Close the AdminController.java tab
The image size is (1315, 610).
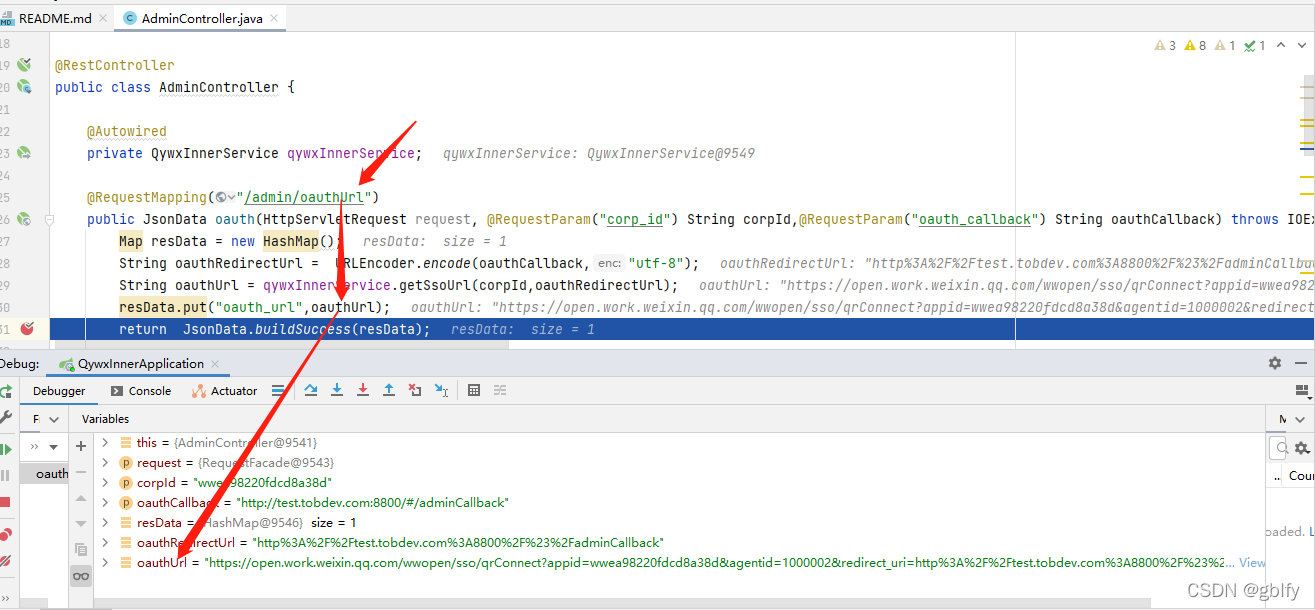point(275,18)
